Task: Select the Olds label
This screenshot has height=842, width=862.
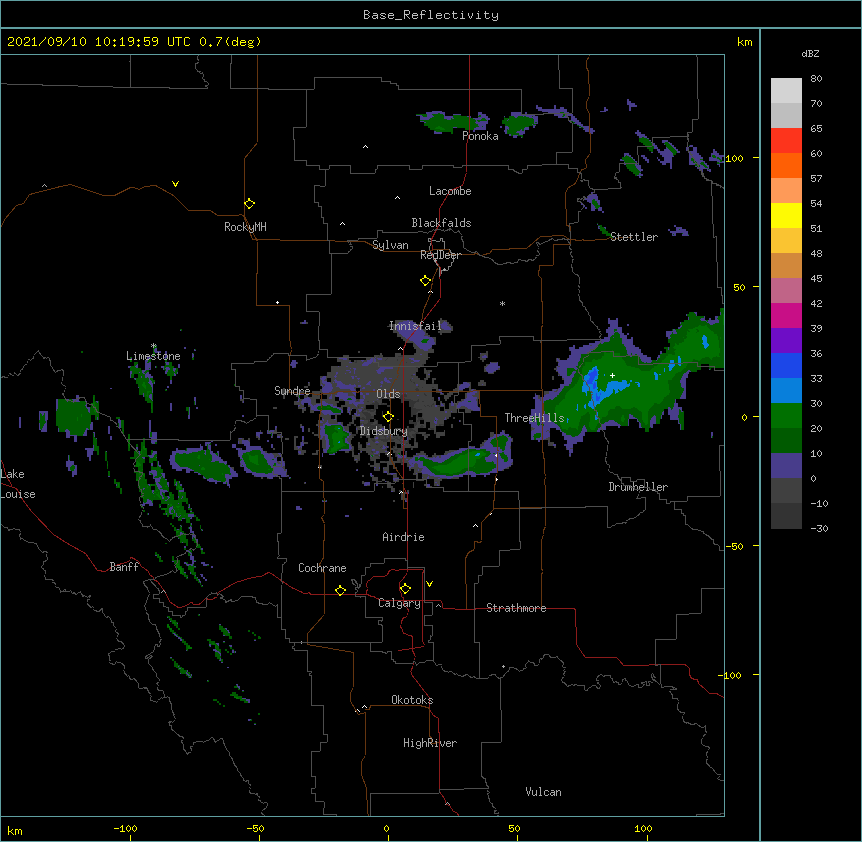Action: click(388, 394)
